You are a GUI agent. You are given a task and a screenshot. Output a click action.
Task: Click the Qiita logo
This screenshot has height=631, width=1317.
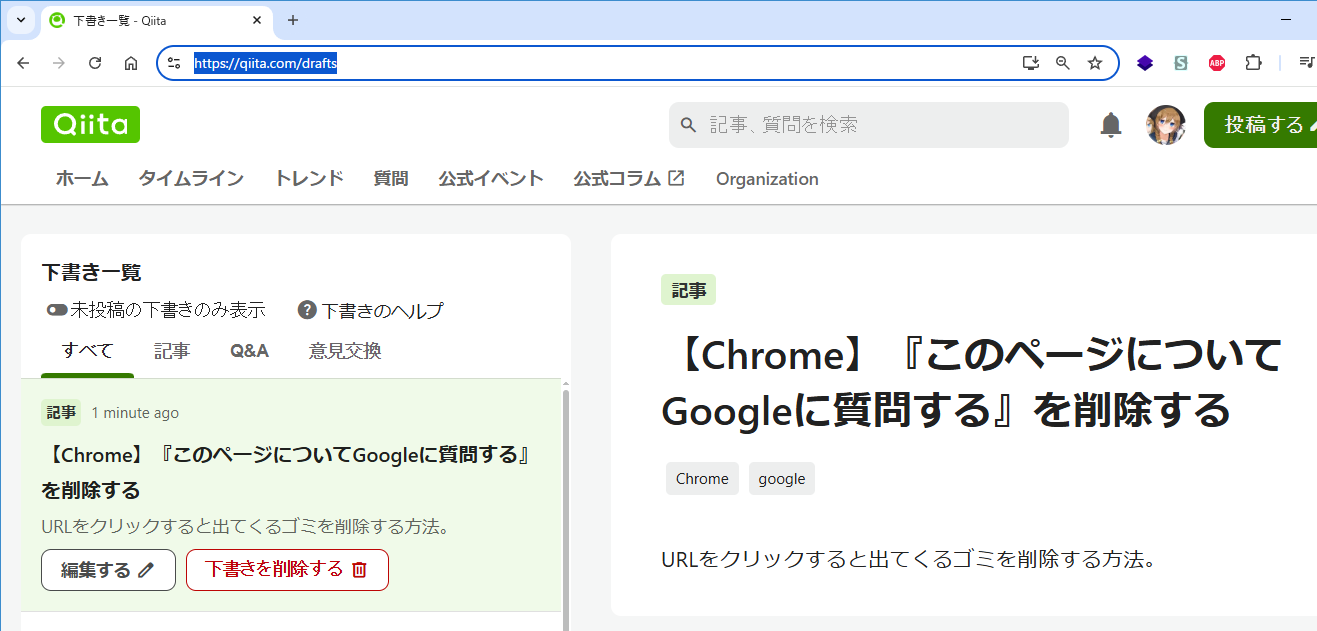pos(90,125)
